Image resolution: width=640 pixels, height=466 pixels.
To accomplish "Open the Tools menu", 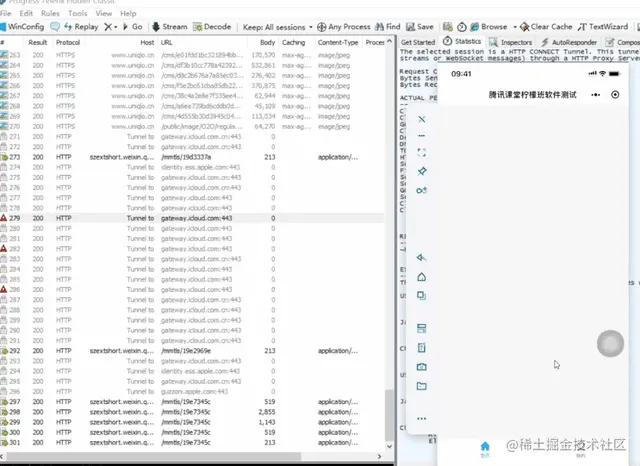I will click(x=78, y=13).
